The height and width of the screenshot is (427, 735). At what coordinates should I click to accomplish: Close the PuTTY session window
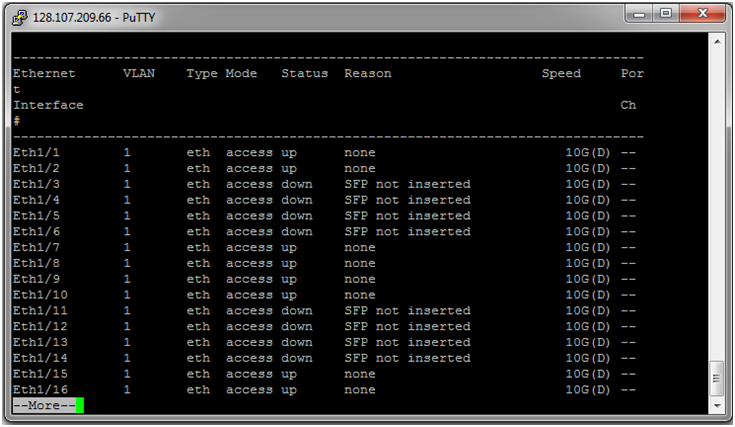pos(702,14)
